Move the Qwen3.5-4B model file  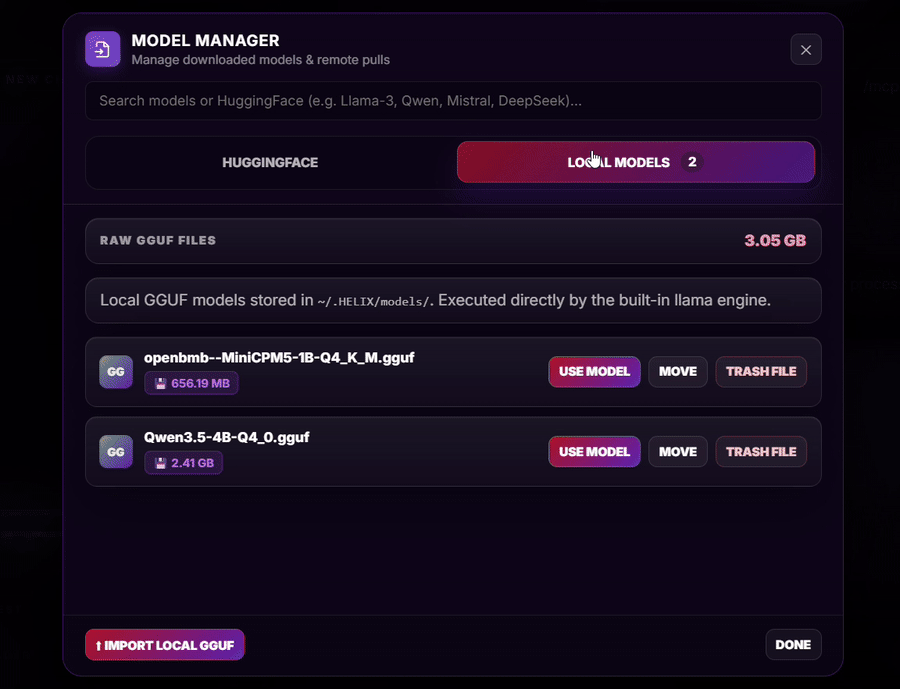(x=678, y=452)
